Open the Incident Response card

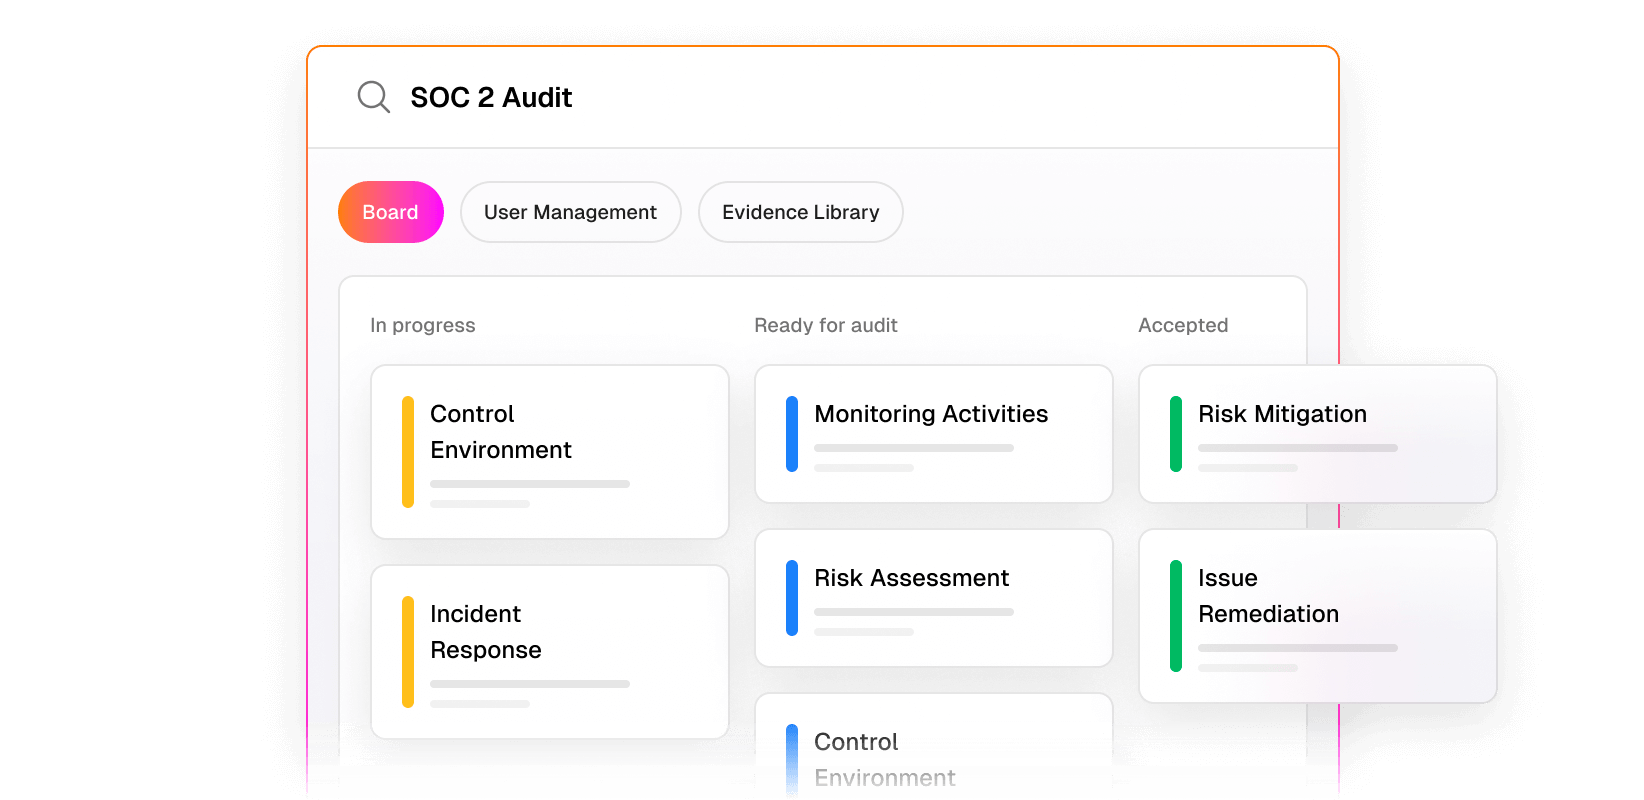pyautogui.click(x=550, y=652)
